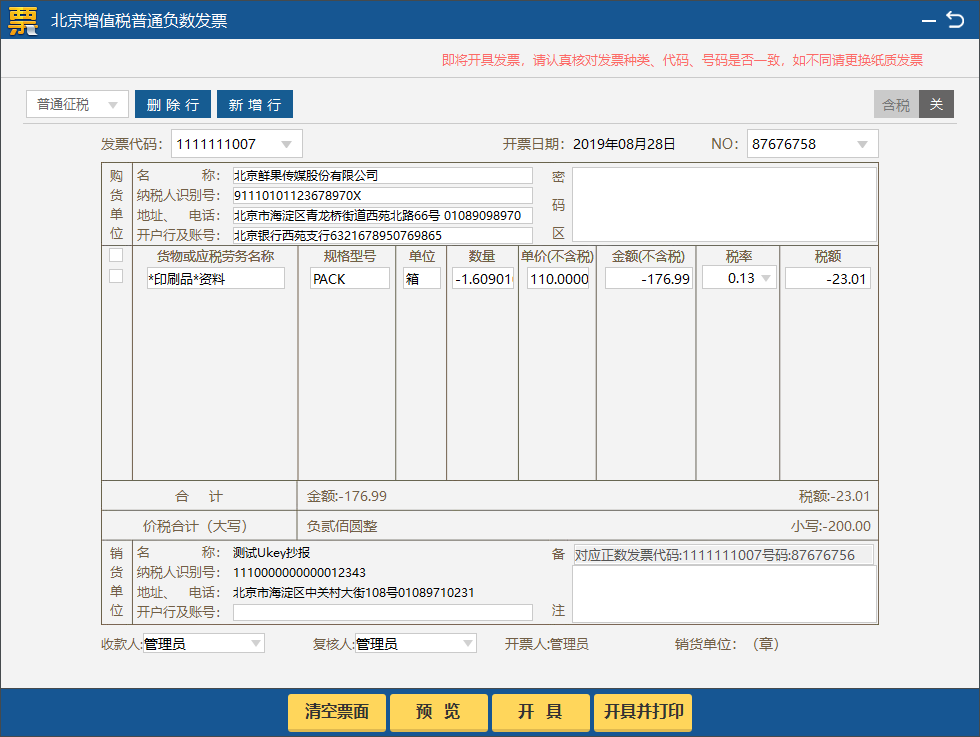The image size is (980, 737).
Task: Click the 规格型号 field PACK
Action: (350, 279)
